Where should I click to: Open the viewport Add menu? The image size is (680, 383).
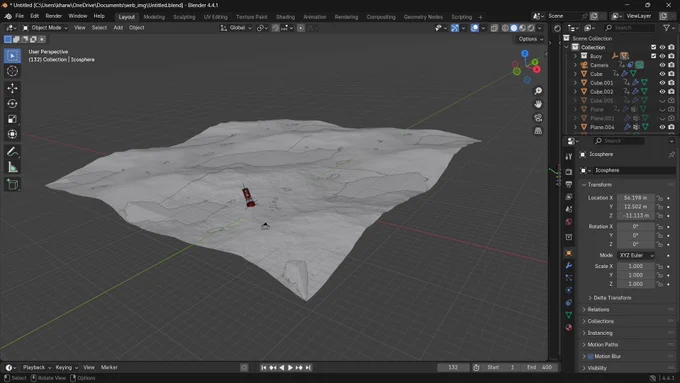118,28
